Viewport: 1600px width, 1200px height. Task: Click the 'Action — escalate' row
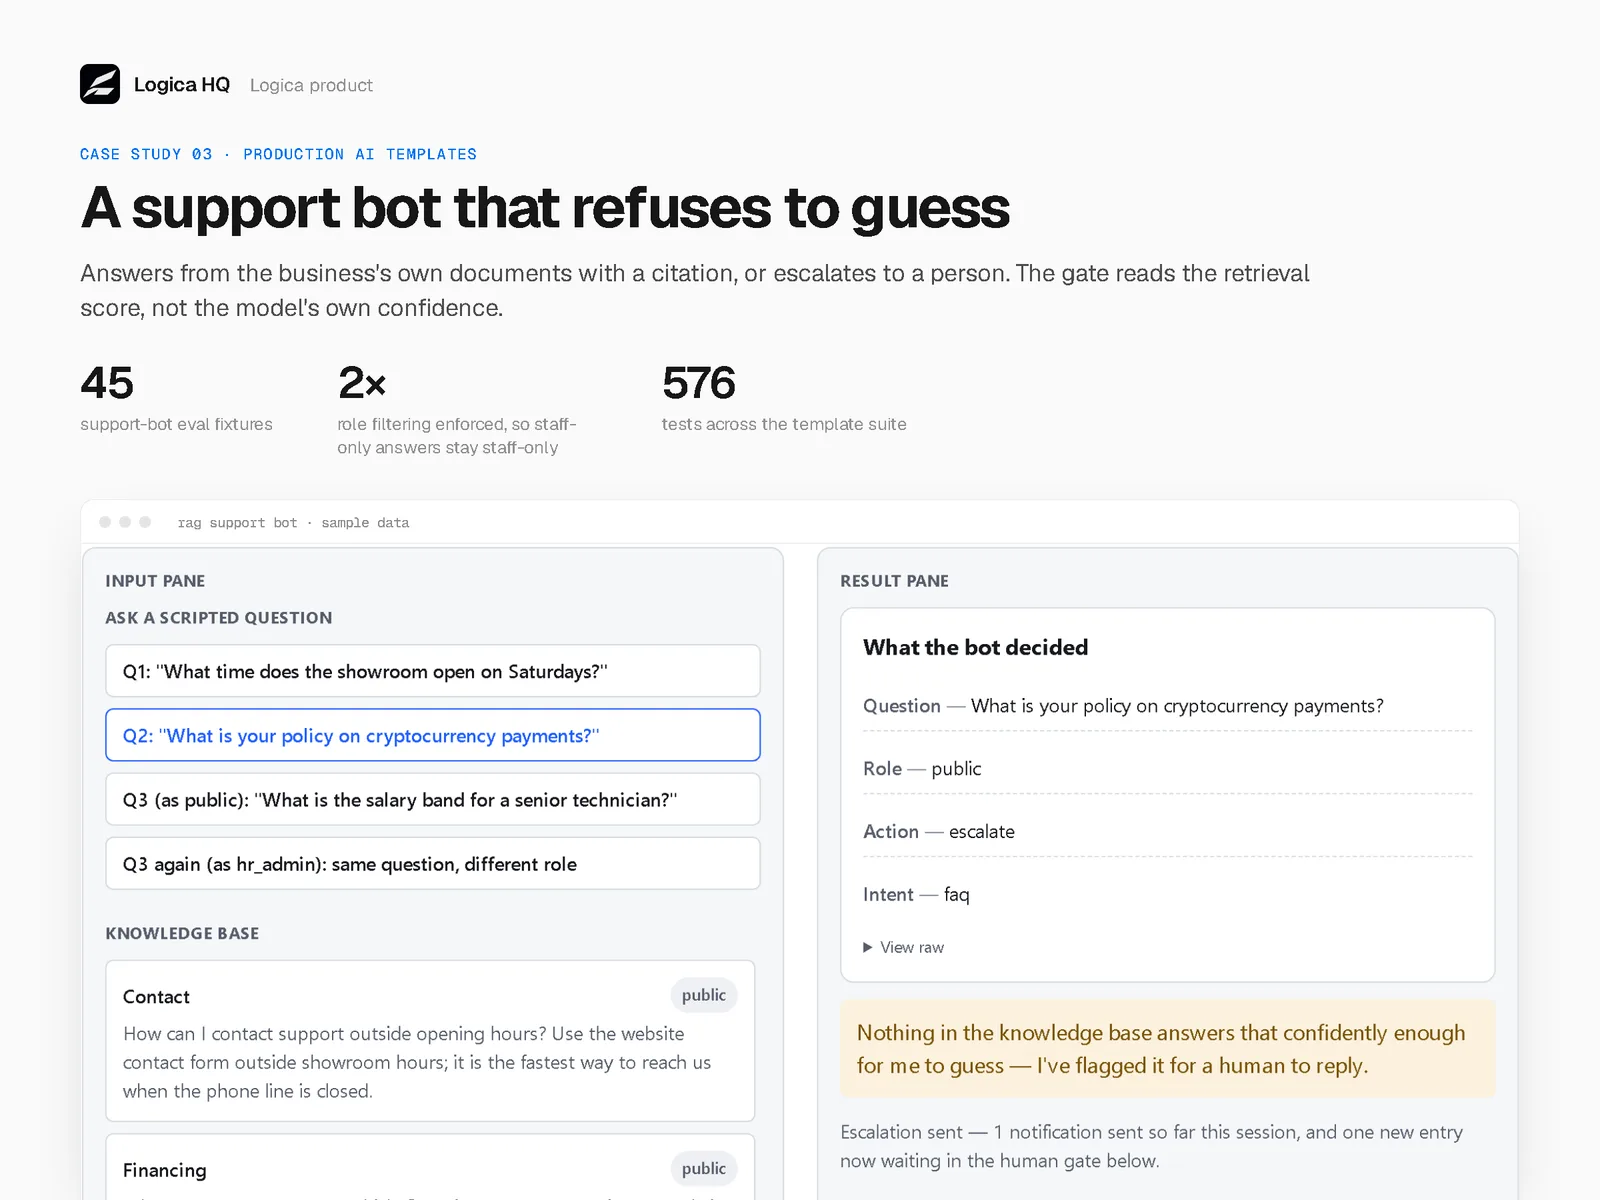1167,831
